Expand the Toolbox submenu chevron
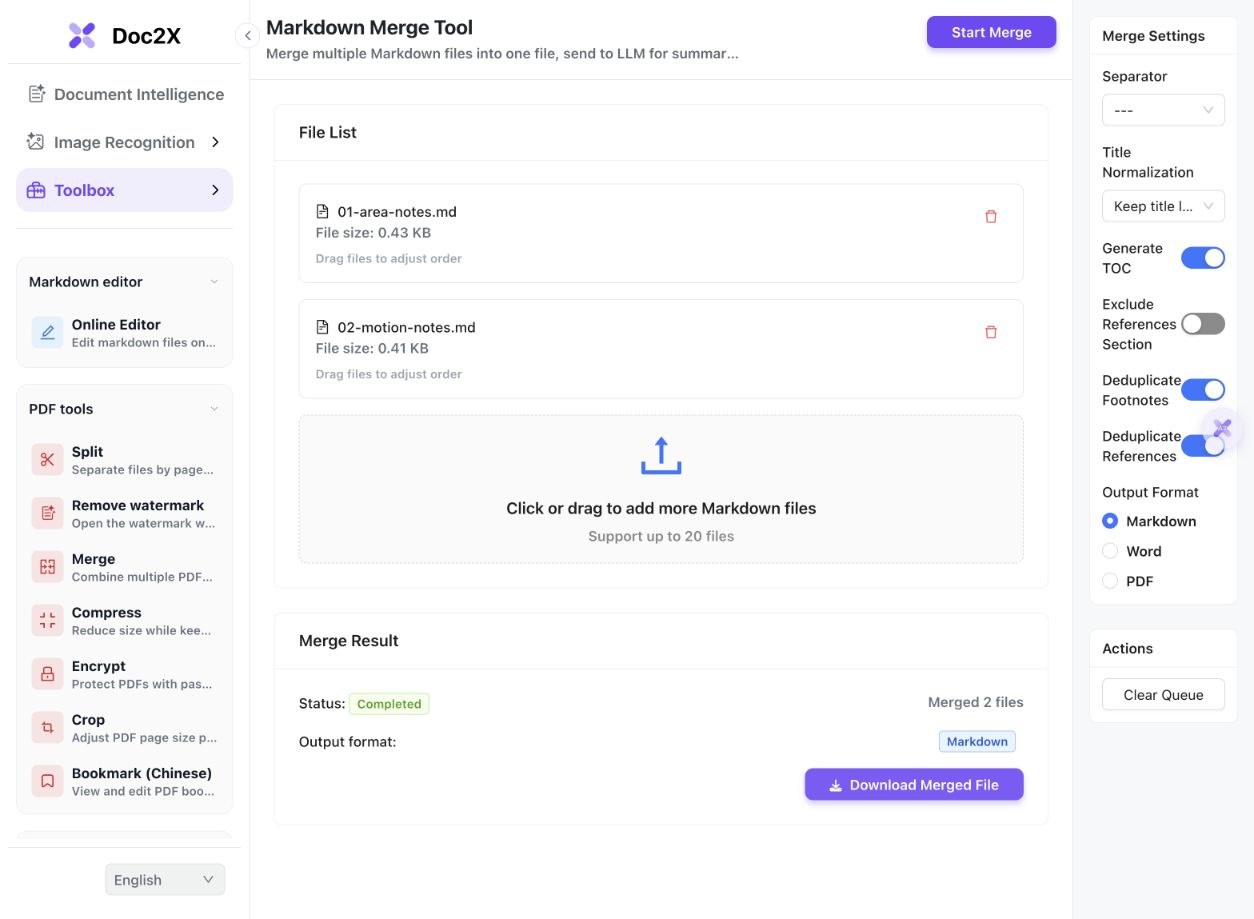The width and height of the screenshot is (1254, 919). 215,190
